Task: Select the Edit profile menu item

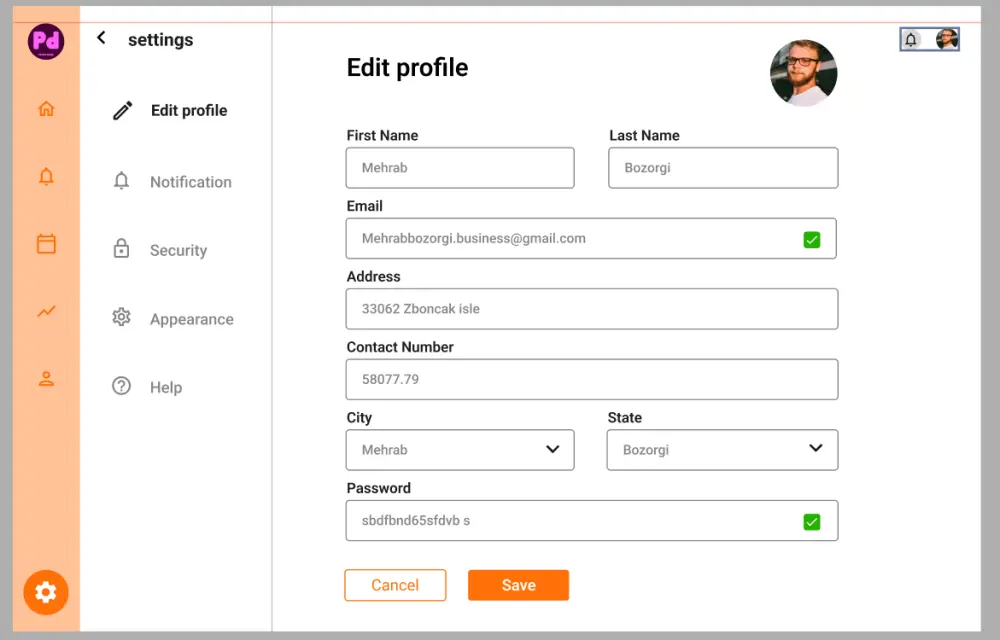Action: (x=172, y=110)
